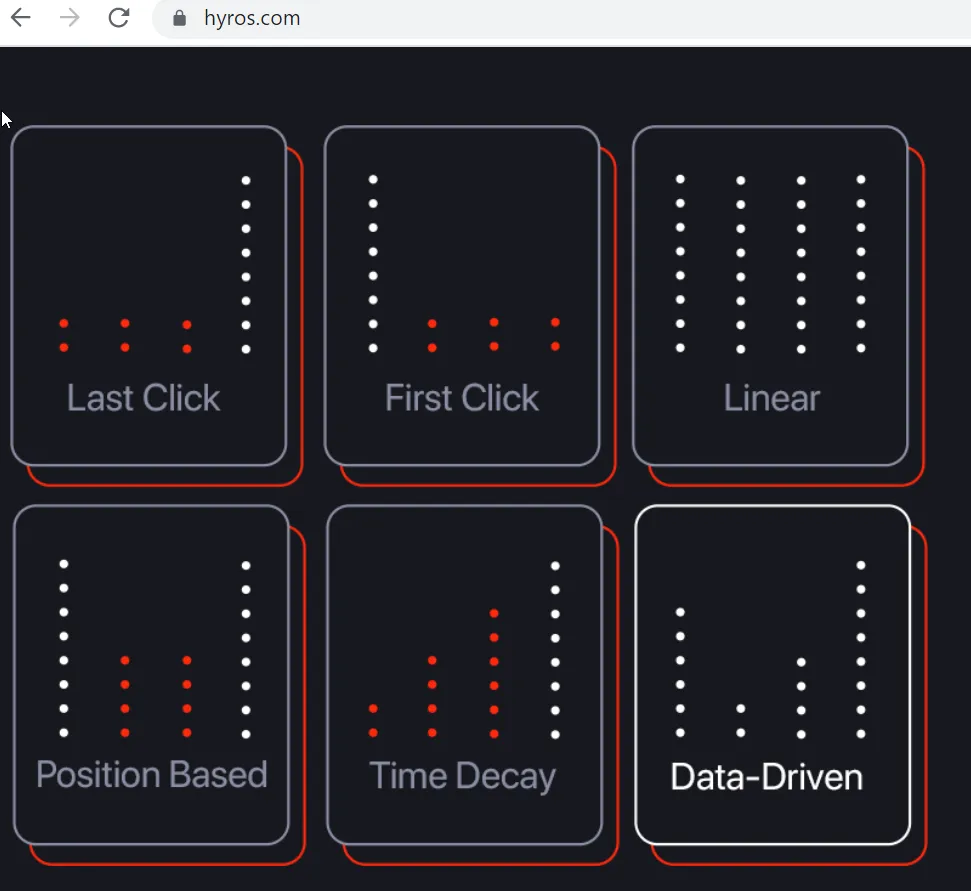
Task: Click the browser back arrow
Action: pyautogui.click(x=21, y=18)
